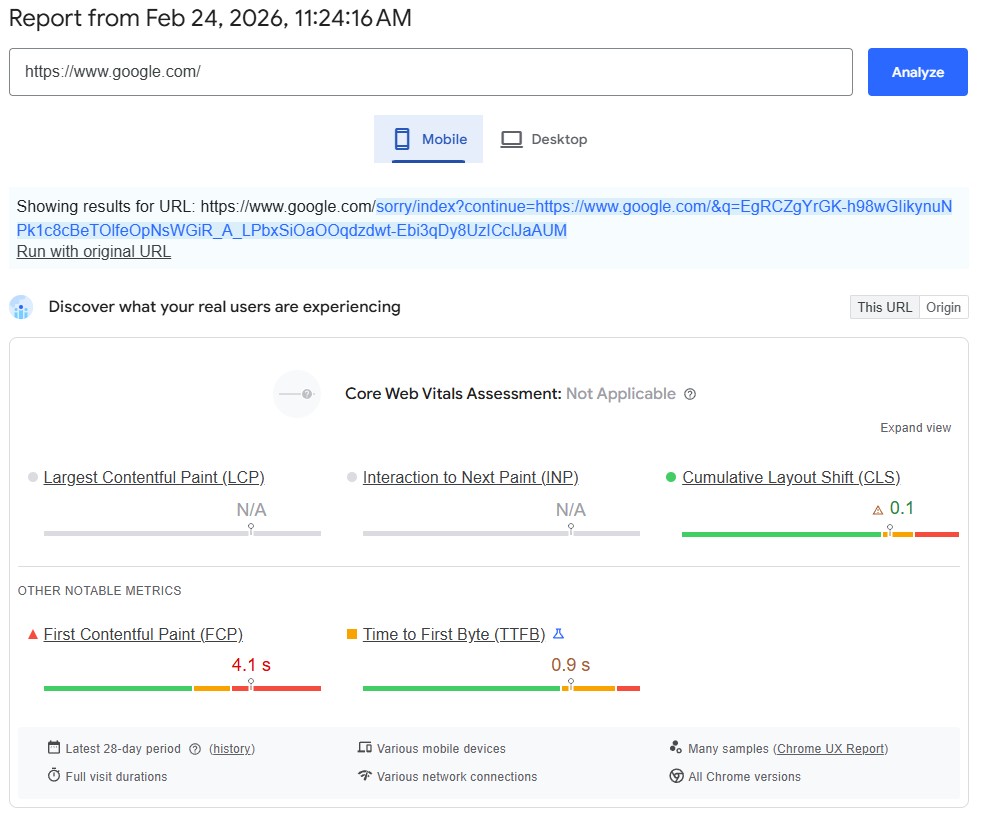The height and width of the screenshot is (819, 991).
Task: Click the Chrome versions icon
Action: [x=676, y=777]
